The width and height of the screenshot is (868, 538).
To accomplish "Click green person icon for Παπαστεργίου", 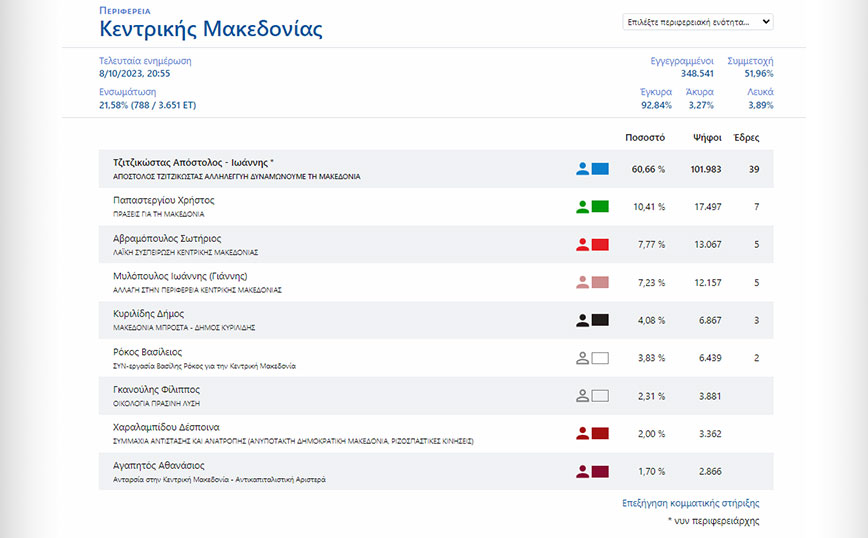I will coord(582,207).
